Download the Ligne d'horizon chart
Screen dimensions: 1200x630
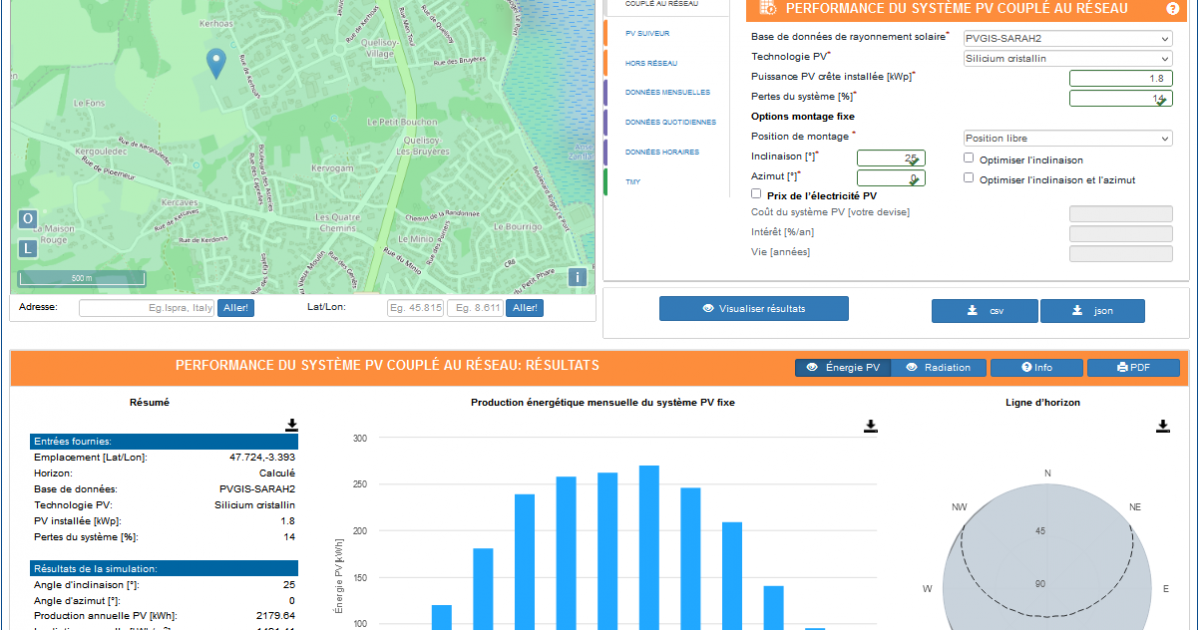1163,426
